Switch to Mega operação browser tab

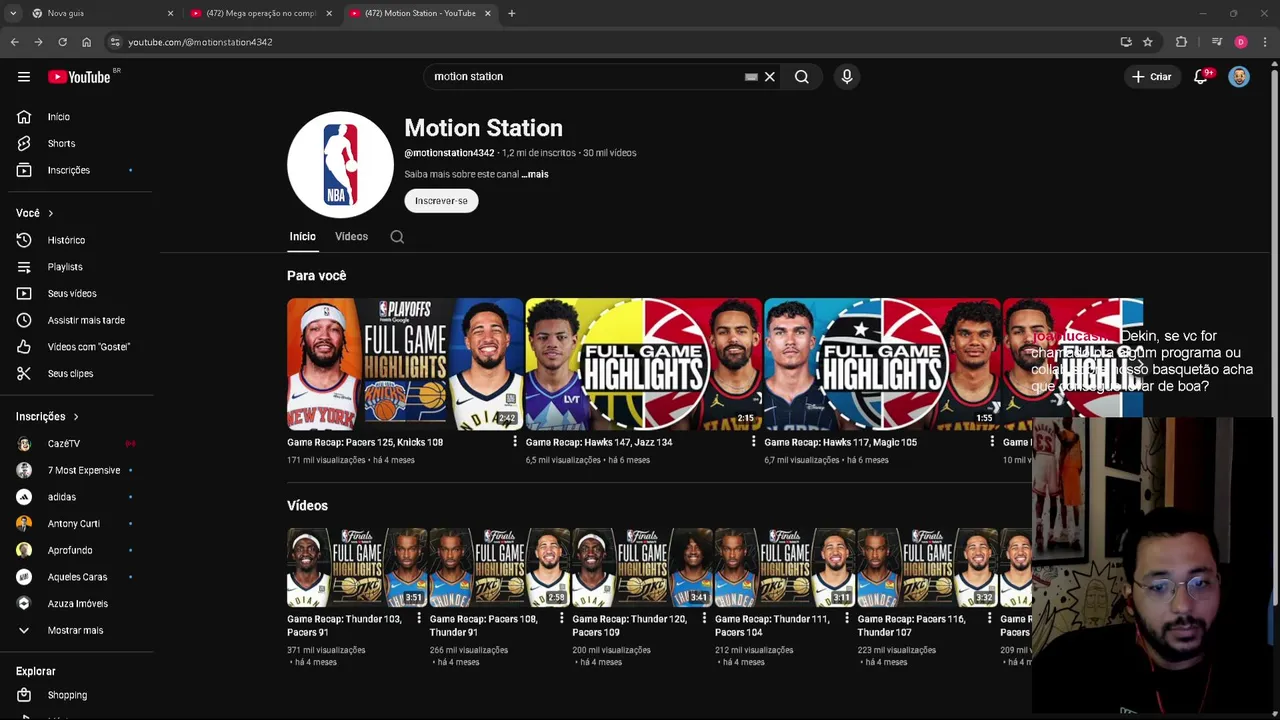click(260, 13)
